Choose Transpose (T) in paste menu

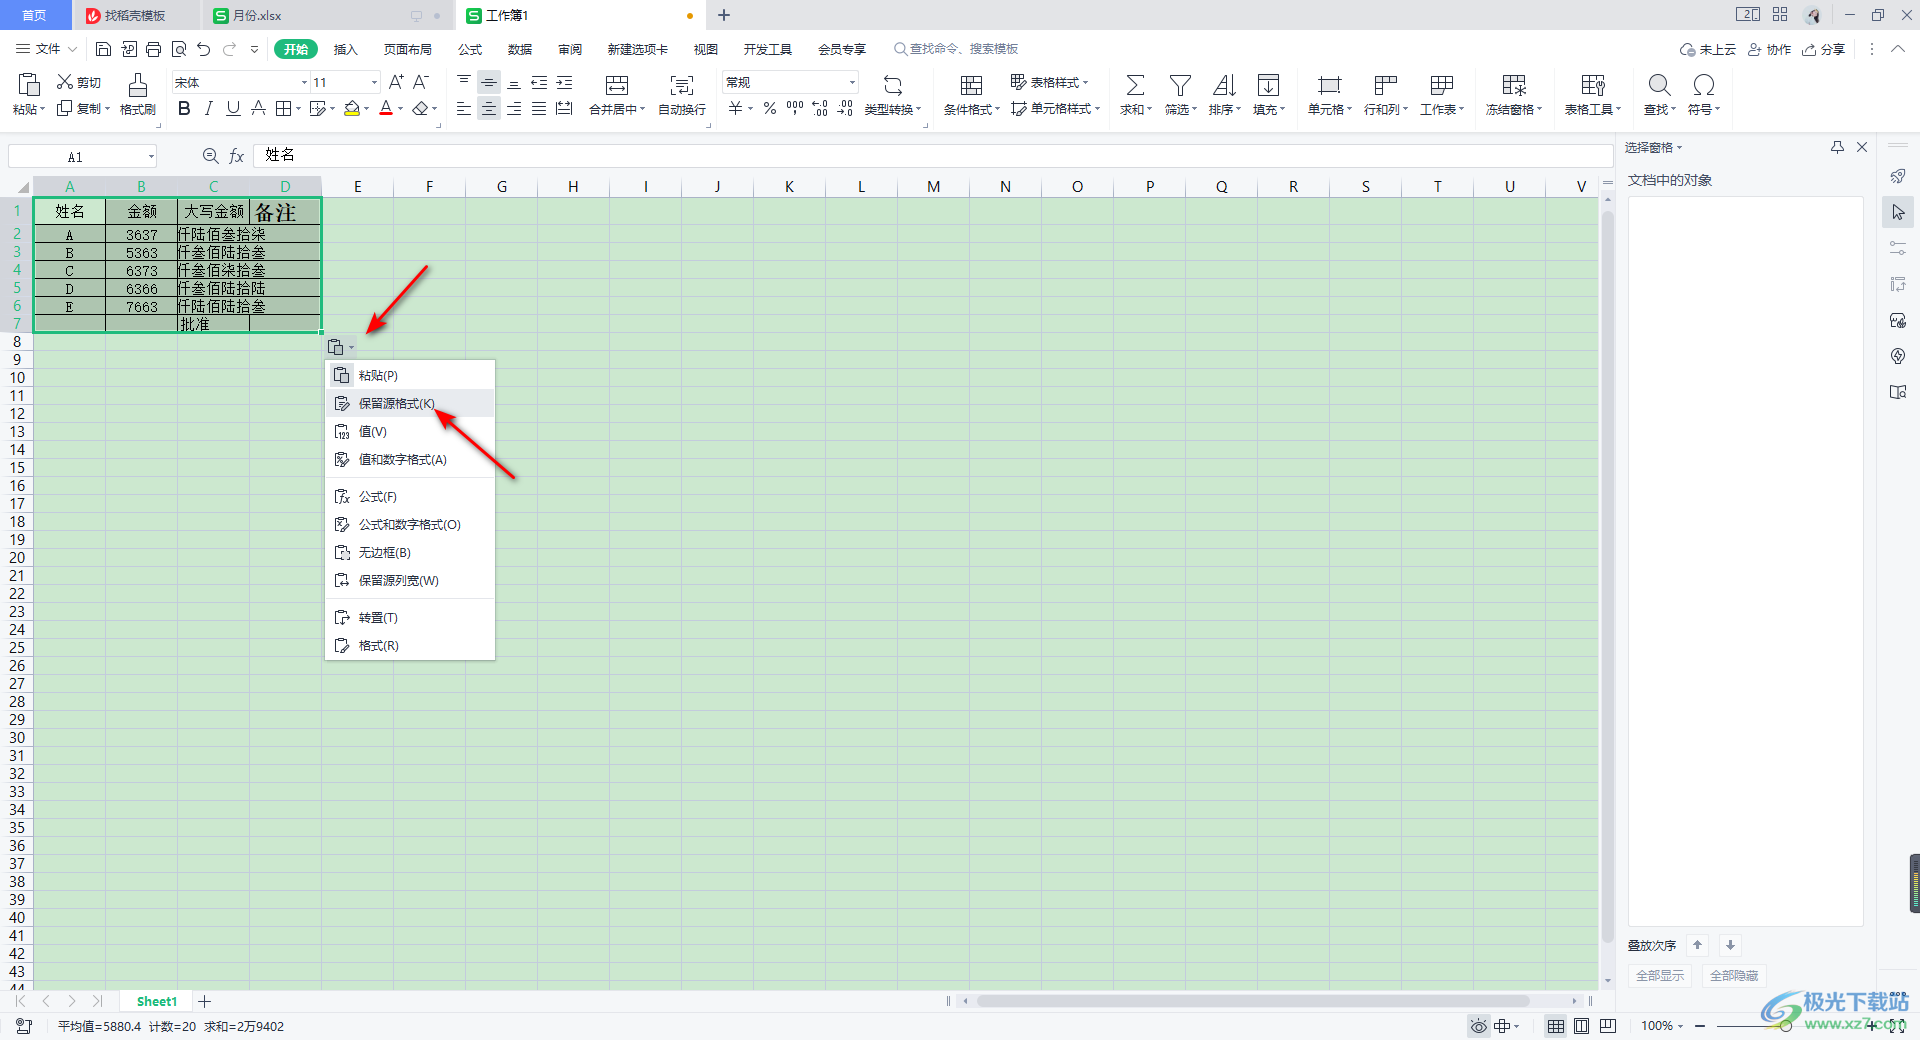(410, 618)
